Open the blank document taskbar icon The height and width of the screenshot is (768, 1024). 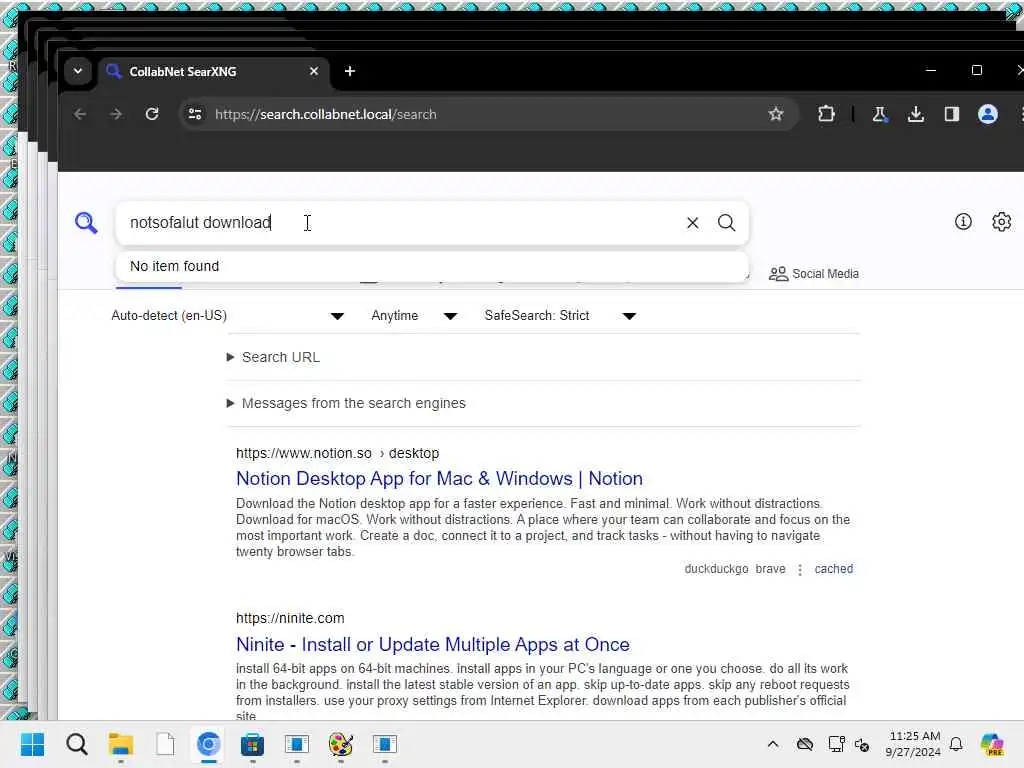pyautogui.click(x=165, y=744)
